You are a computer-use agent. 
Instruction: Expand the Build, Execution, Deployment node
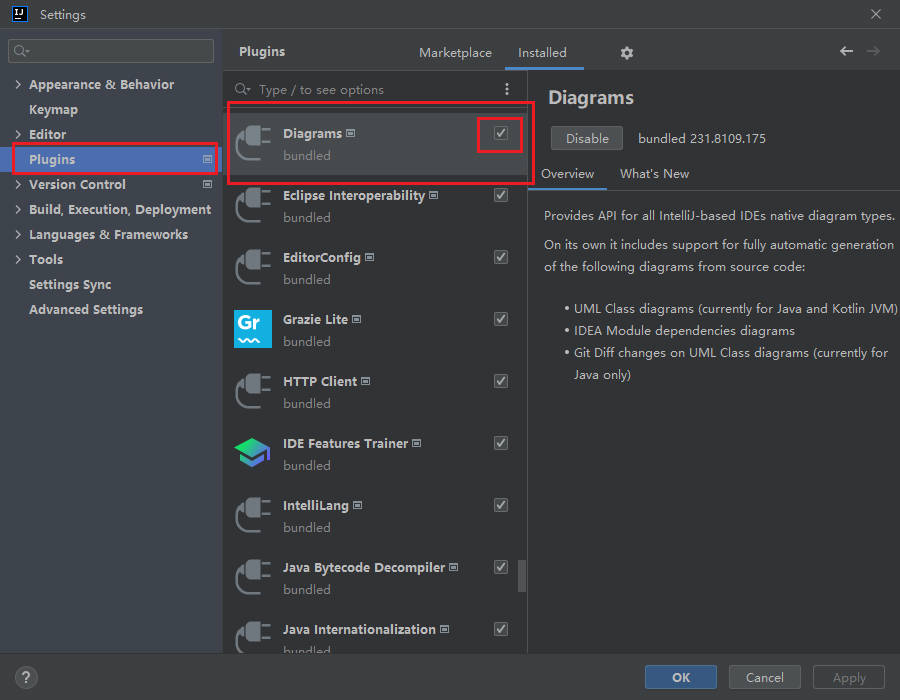point(18,210)
